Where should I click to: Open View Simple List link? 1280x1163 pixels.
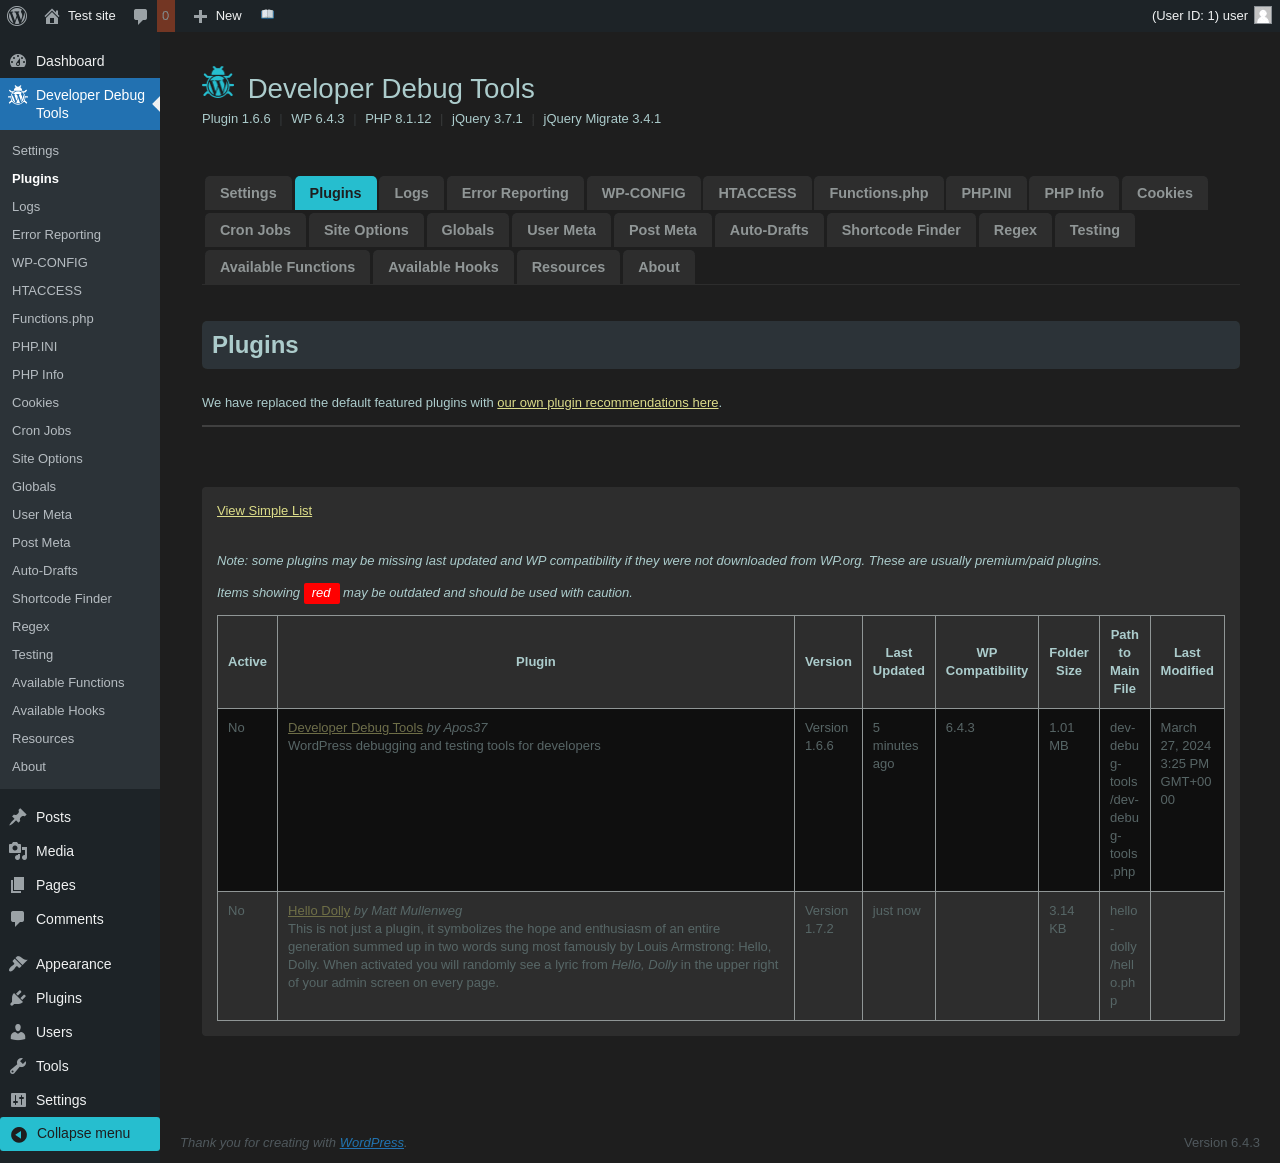click(x=264, y=511)
